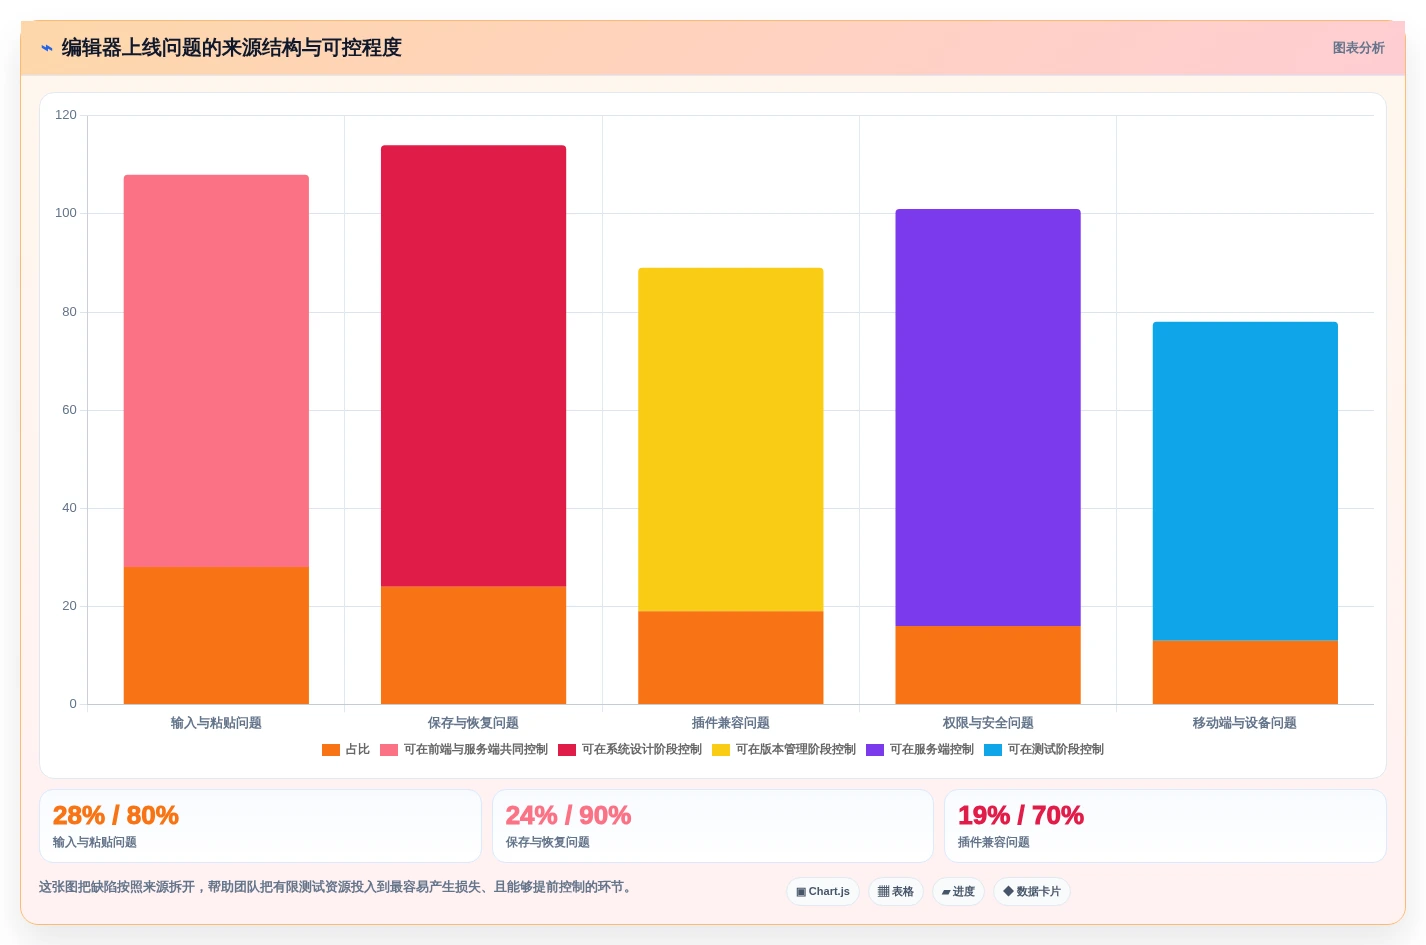1426x945 pixels.
Task: Toggle 可在系统设计阶段控制 legend item
Action: [630, 750]
